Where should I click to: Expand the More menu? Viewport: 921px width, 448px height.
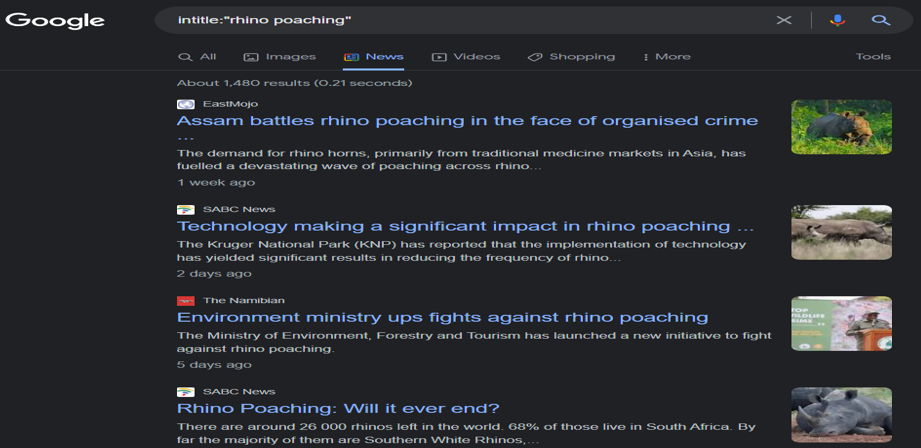[x=667, y=57]
